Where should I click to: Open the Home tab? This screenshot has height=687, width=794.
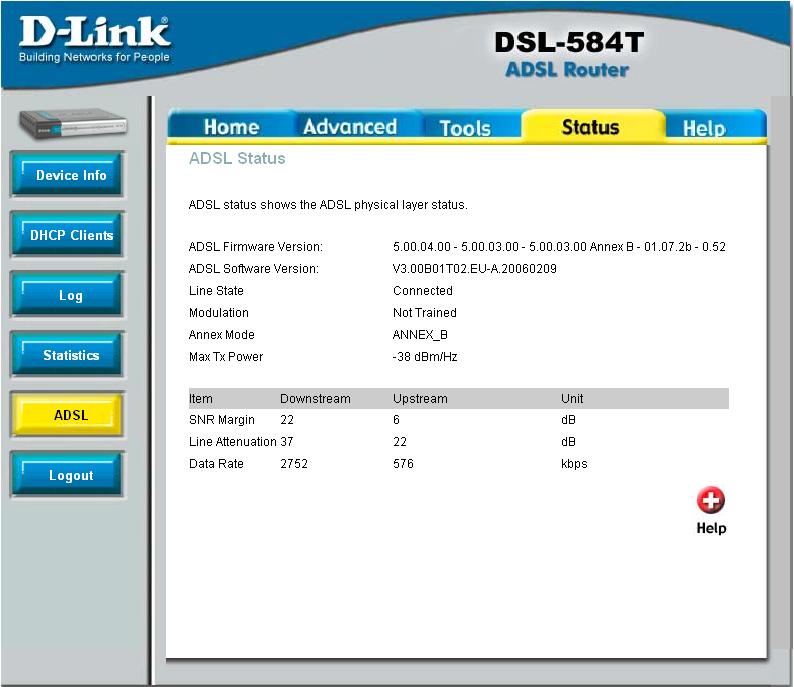click(231, 127)
